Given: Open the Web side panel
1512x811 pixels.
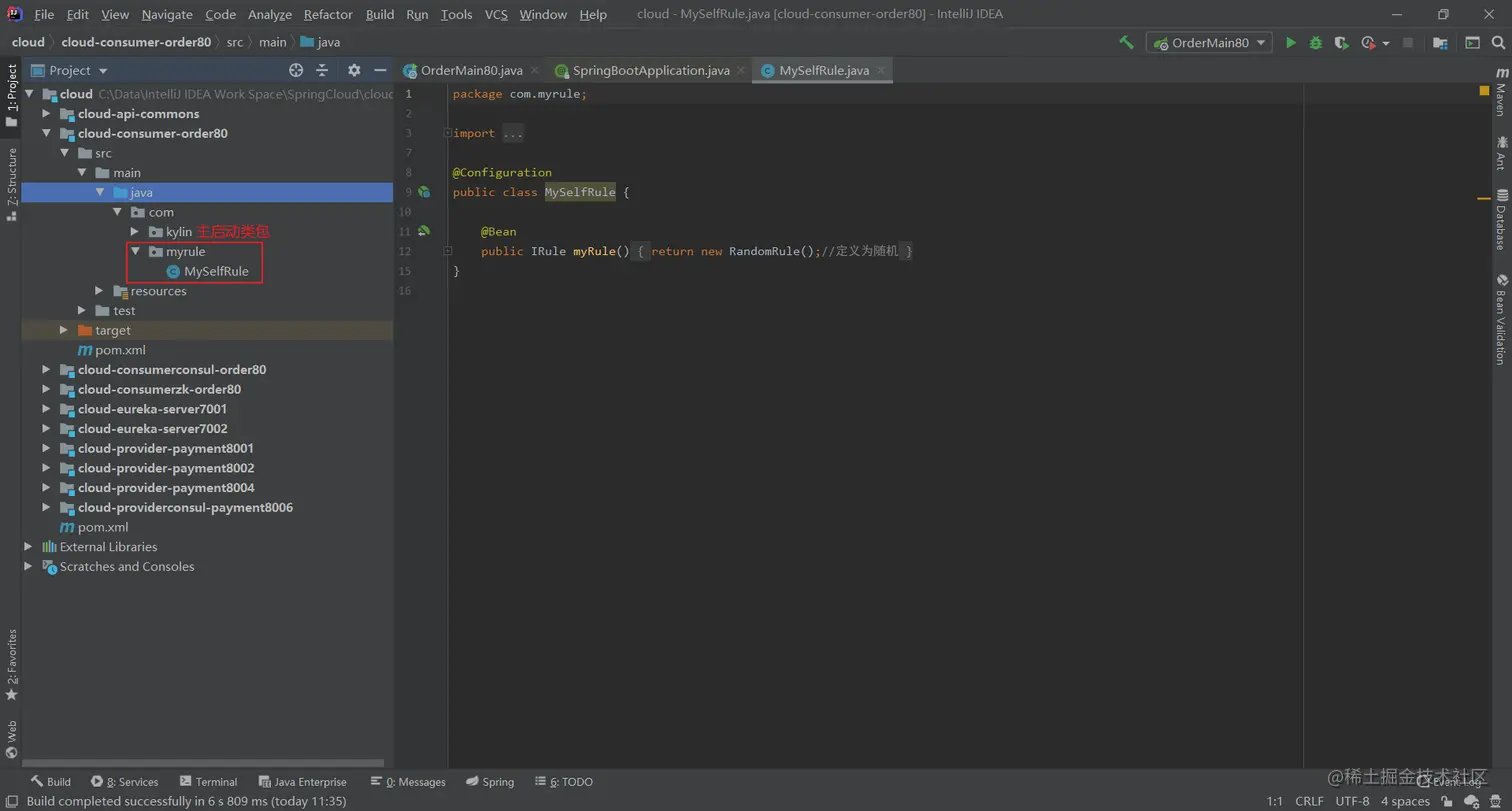Looking at the screenshot, I should (11, 740).
